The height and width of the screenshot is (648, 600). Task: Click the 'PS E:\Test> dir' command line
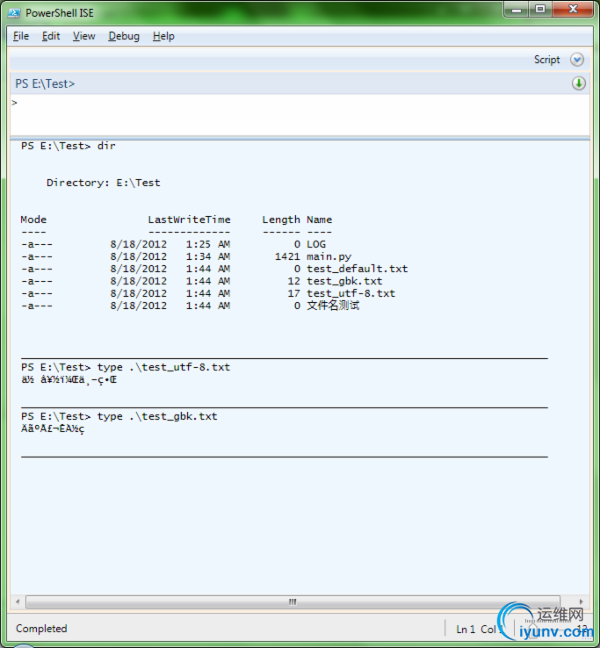pos(68,146)
